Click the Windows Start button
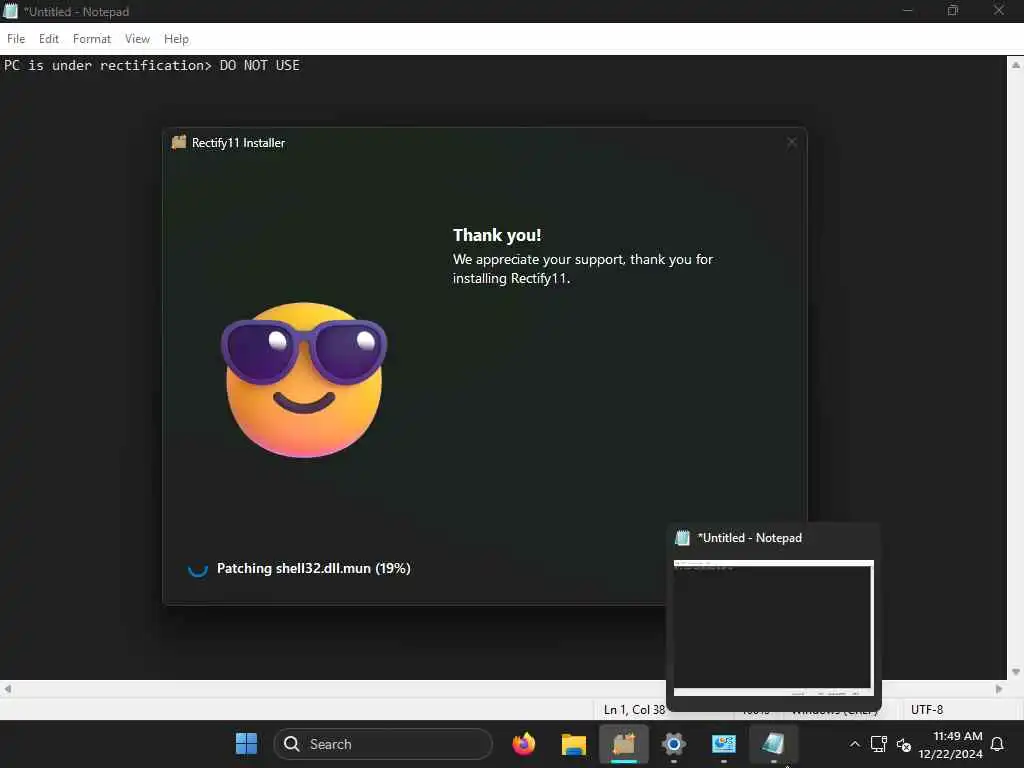The width and height of the screenshot is (1024, 768). tap(246, 744)
